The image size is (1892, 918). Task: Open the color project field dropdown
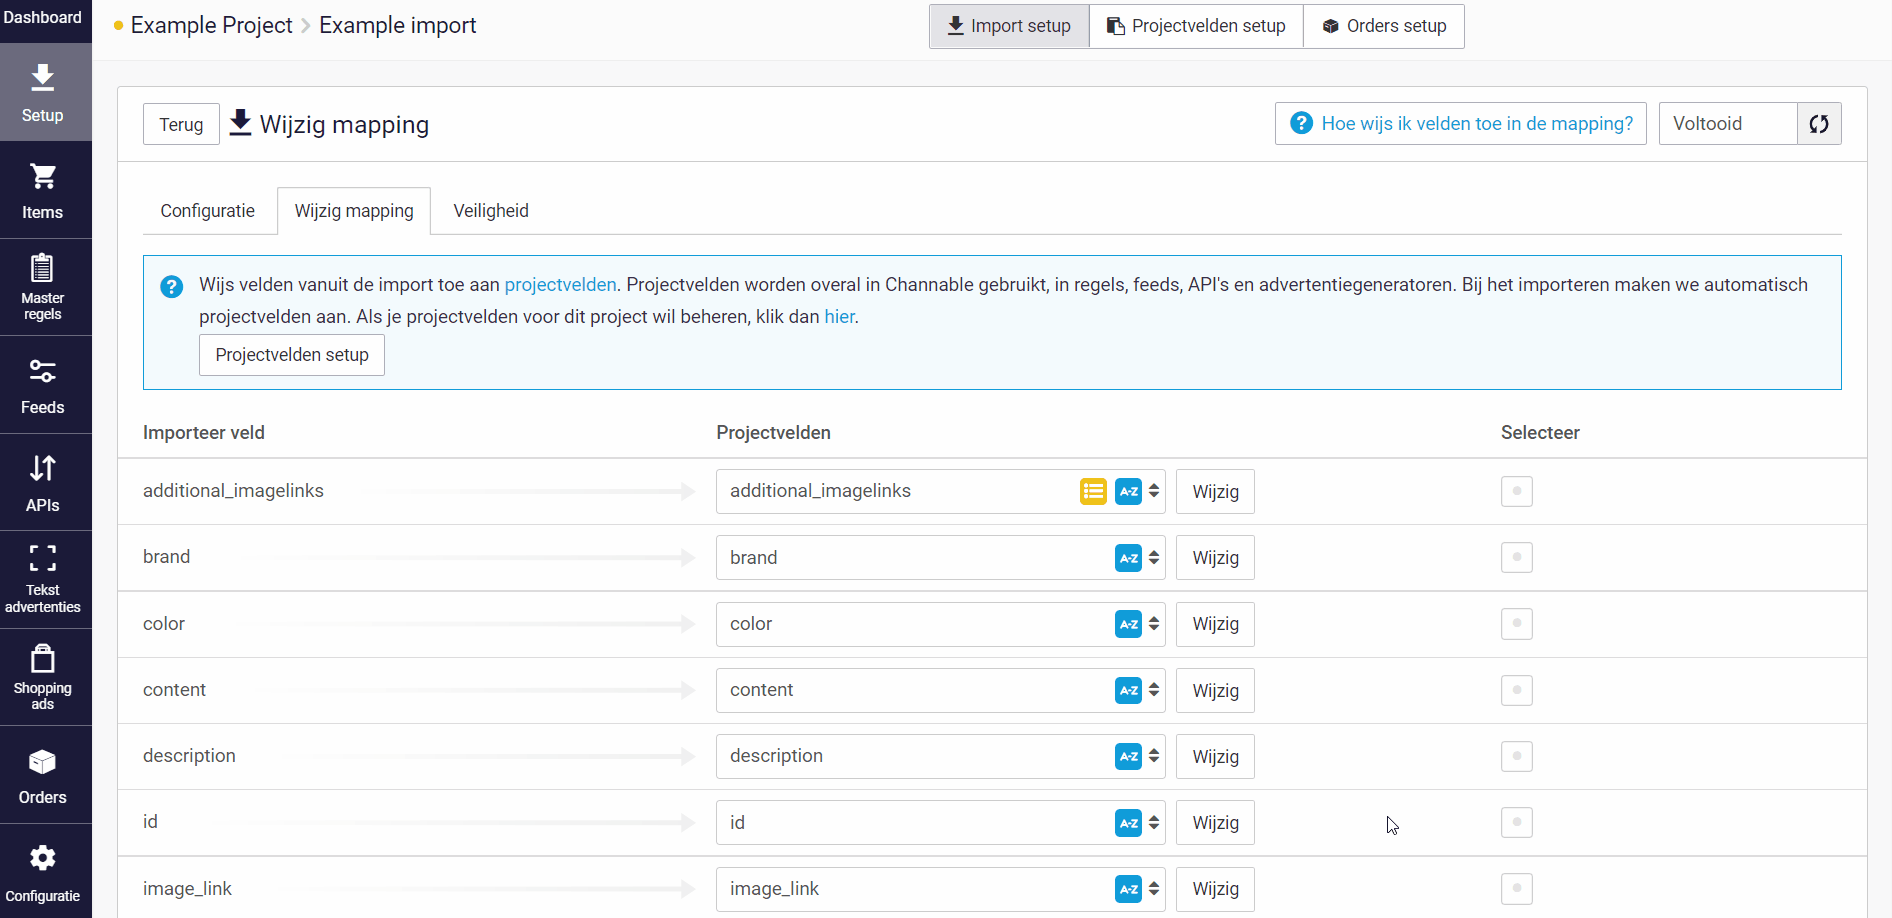pyautogui.click(x=1154, y=624)
